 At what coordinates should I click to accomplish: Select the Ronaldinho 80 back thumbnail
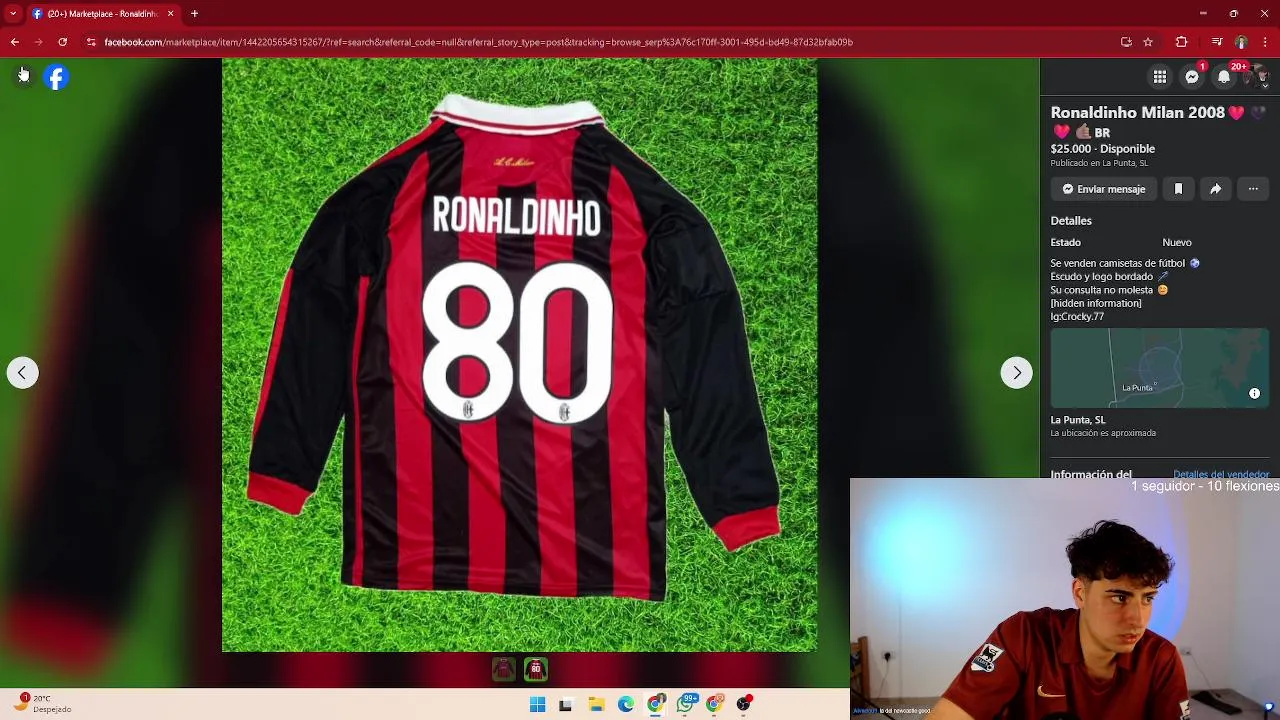pyautogui.click(x=535, y=669)
